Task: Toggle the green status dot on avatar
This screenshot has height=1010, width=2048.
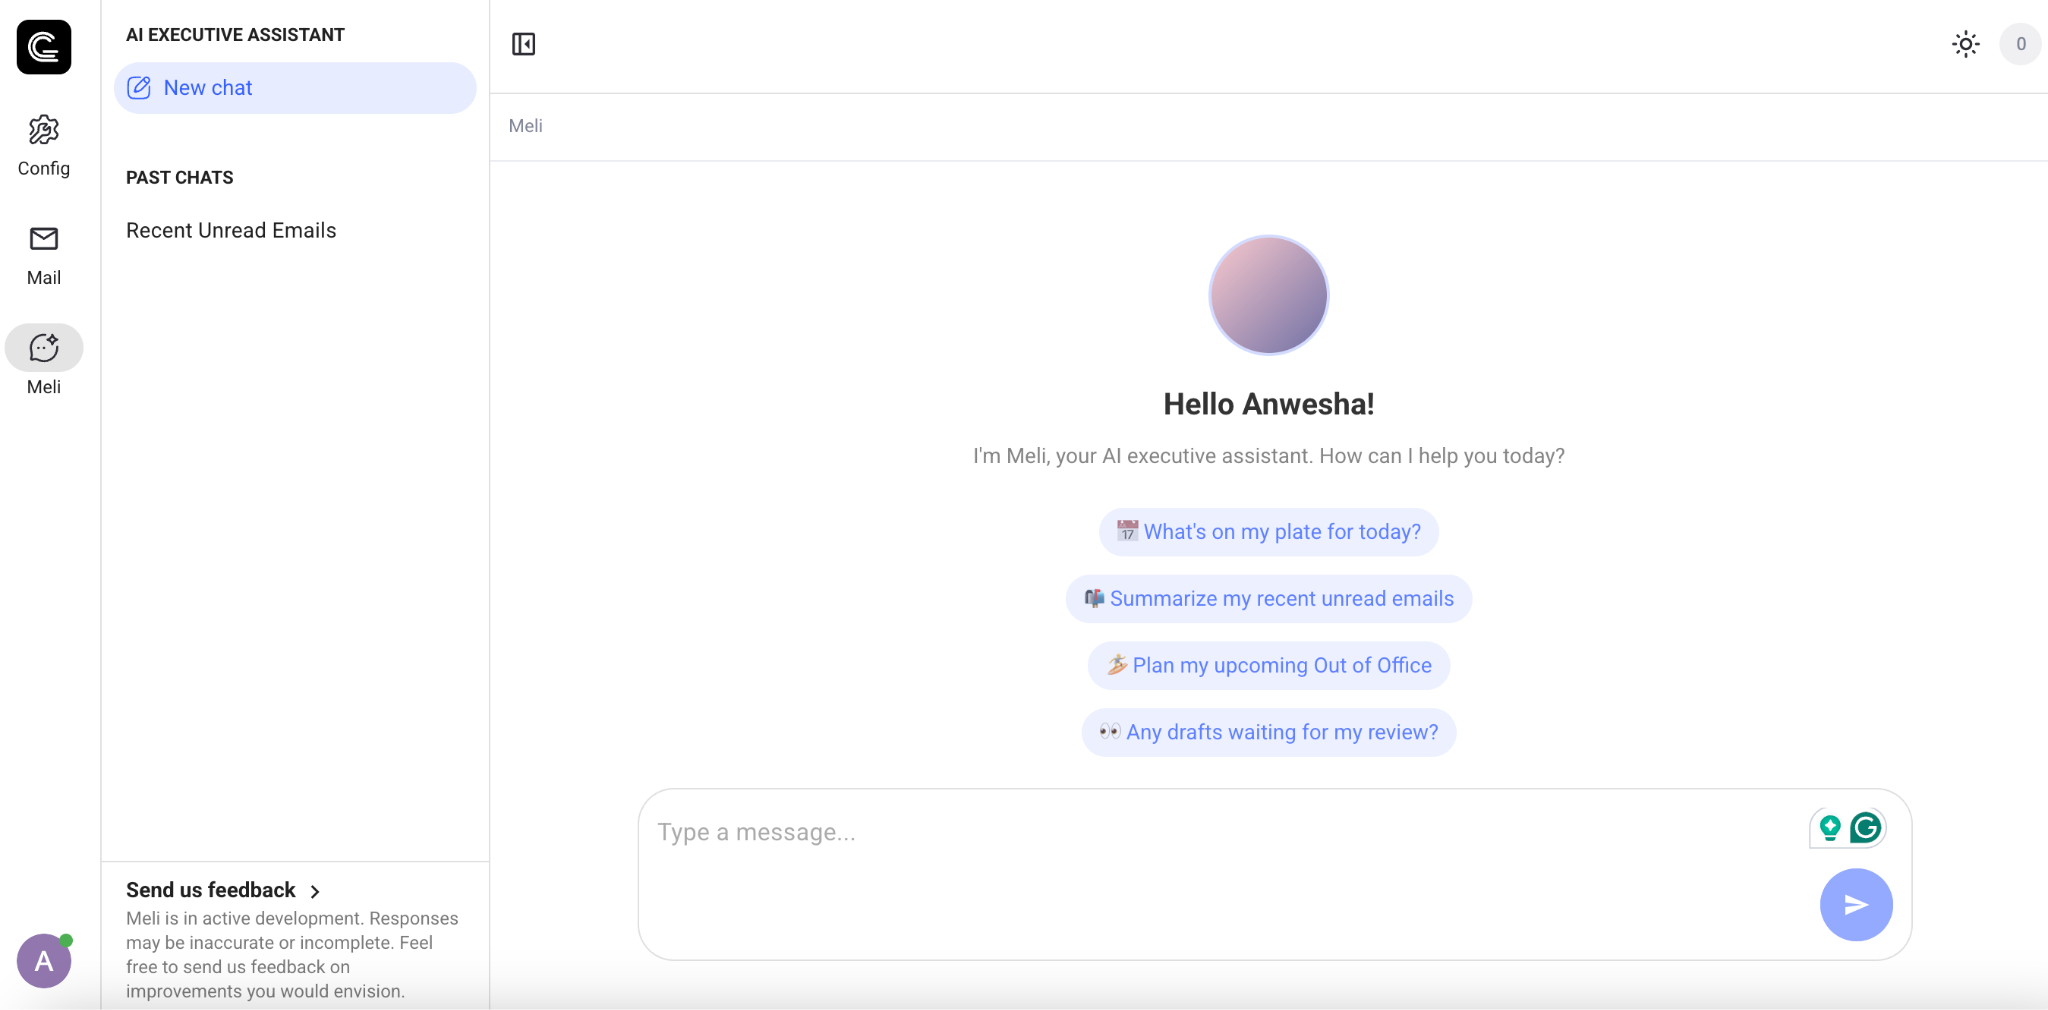Action: point(66,940)
